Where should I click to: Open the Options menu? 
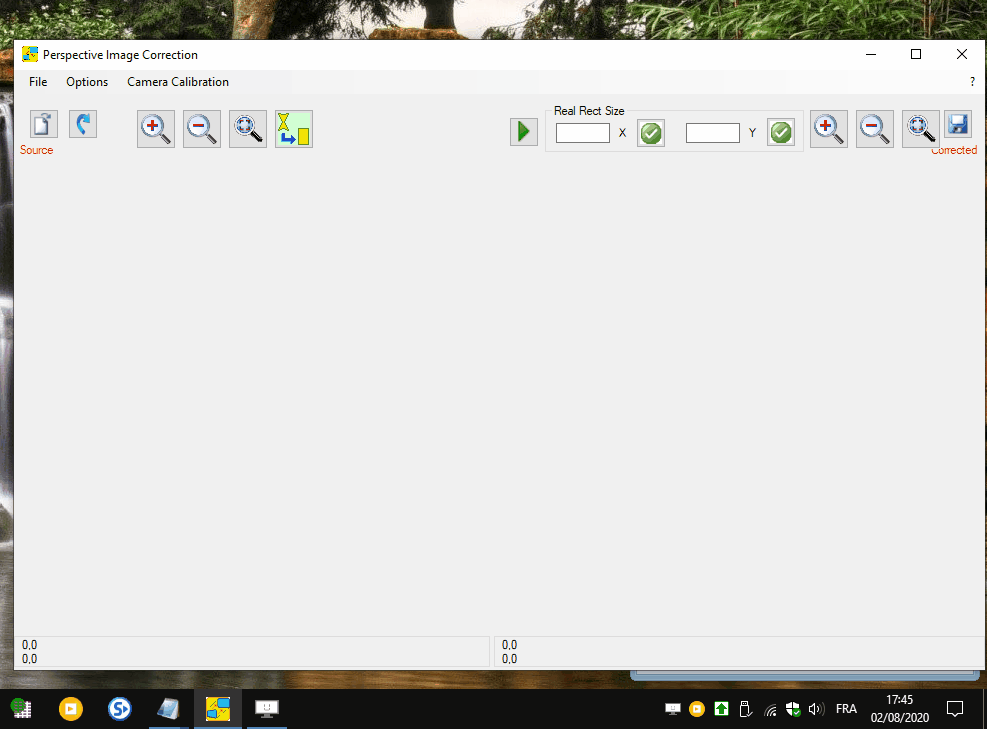click(x=87, y=82)
